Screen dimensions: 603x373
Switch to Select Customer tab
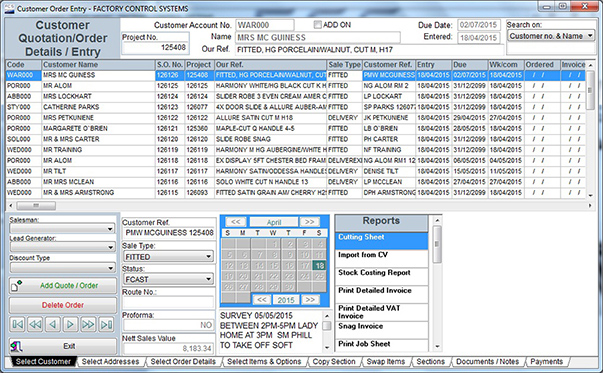[x=43, y=361]
